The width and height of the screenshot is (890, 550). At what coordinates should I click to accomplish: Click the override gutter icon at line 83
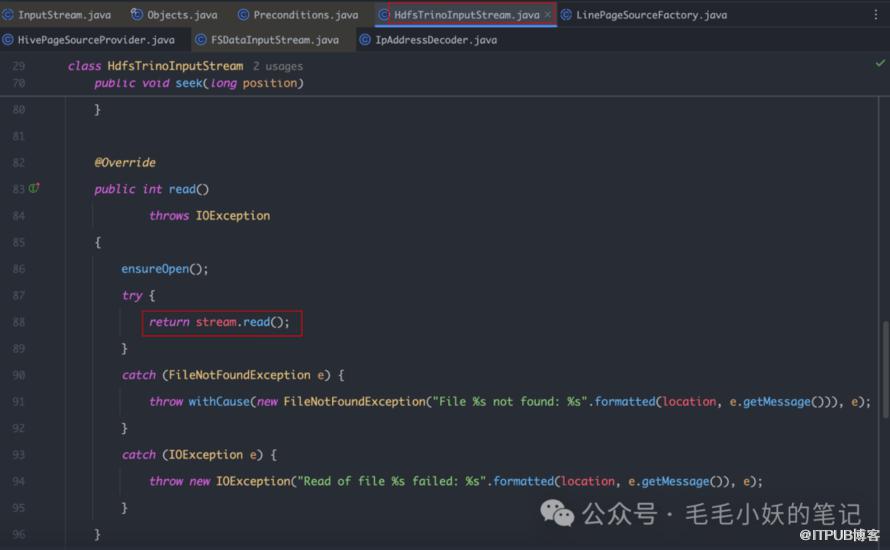click(34, 189)
